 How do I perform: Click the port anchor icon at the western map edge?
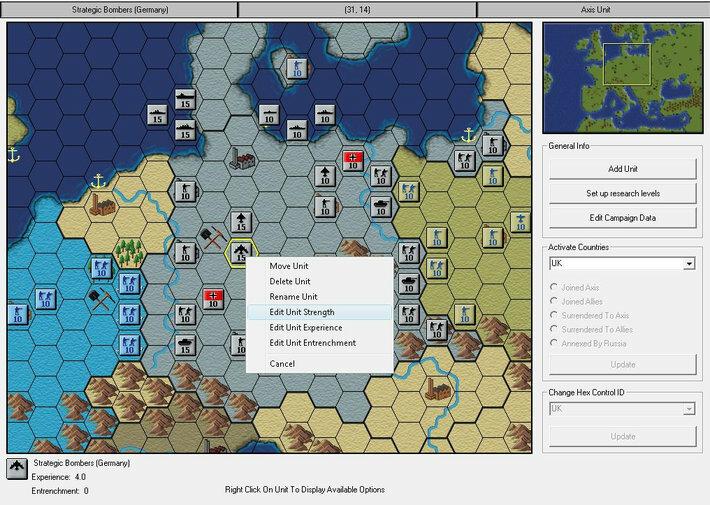(14, 155)
